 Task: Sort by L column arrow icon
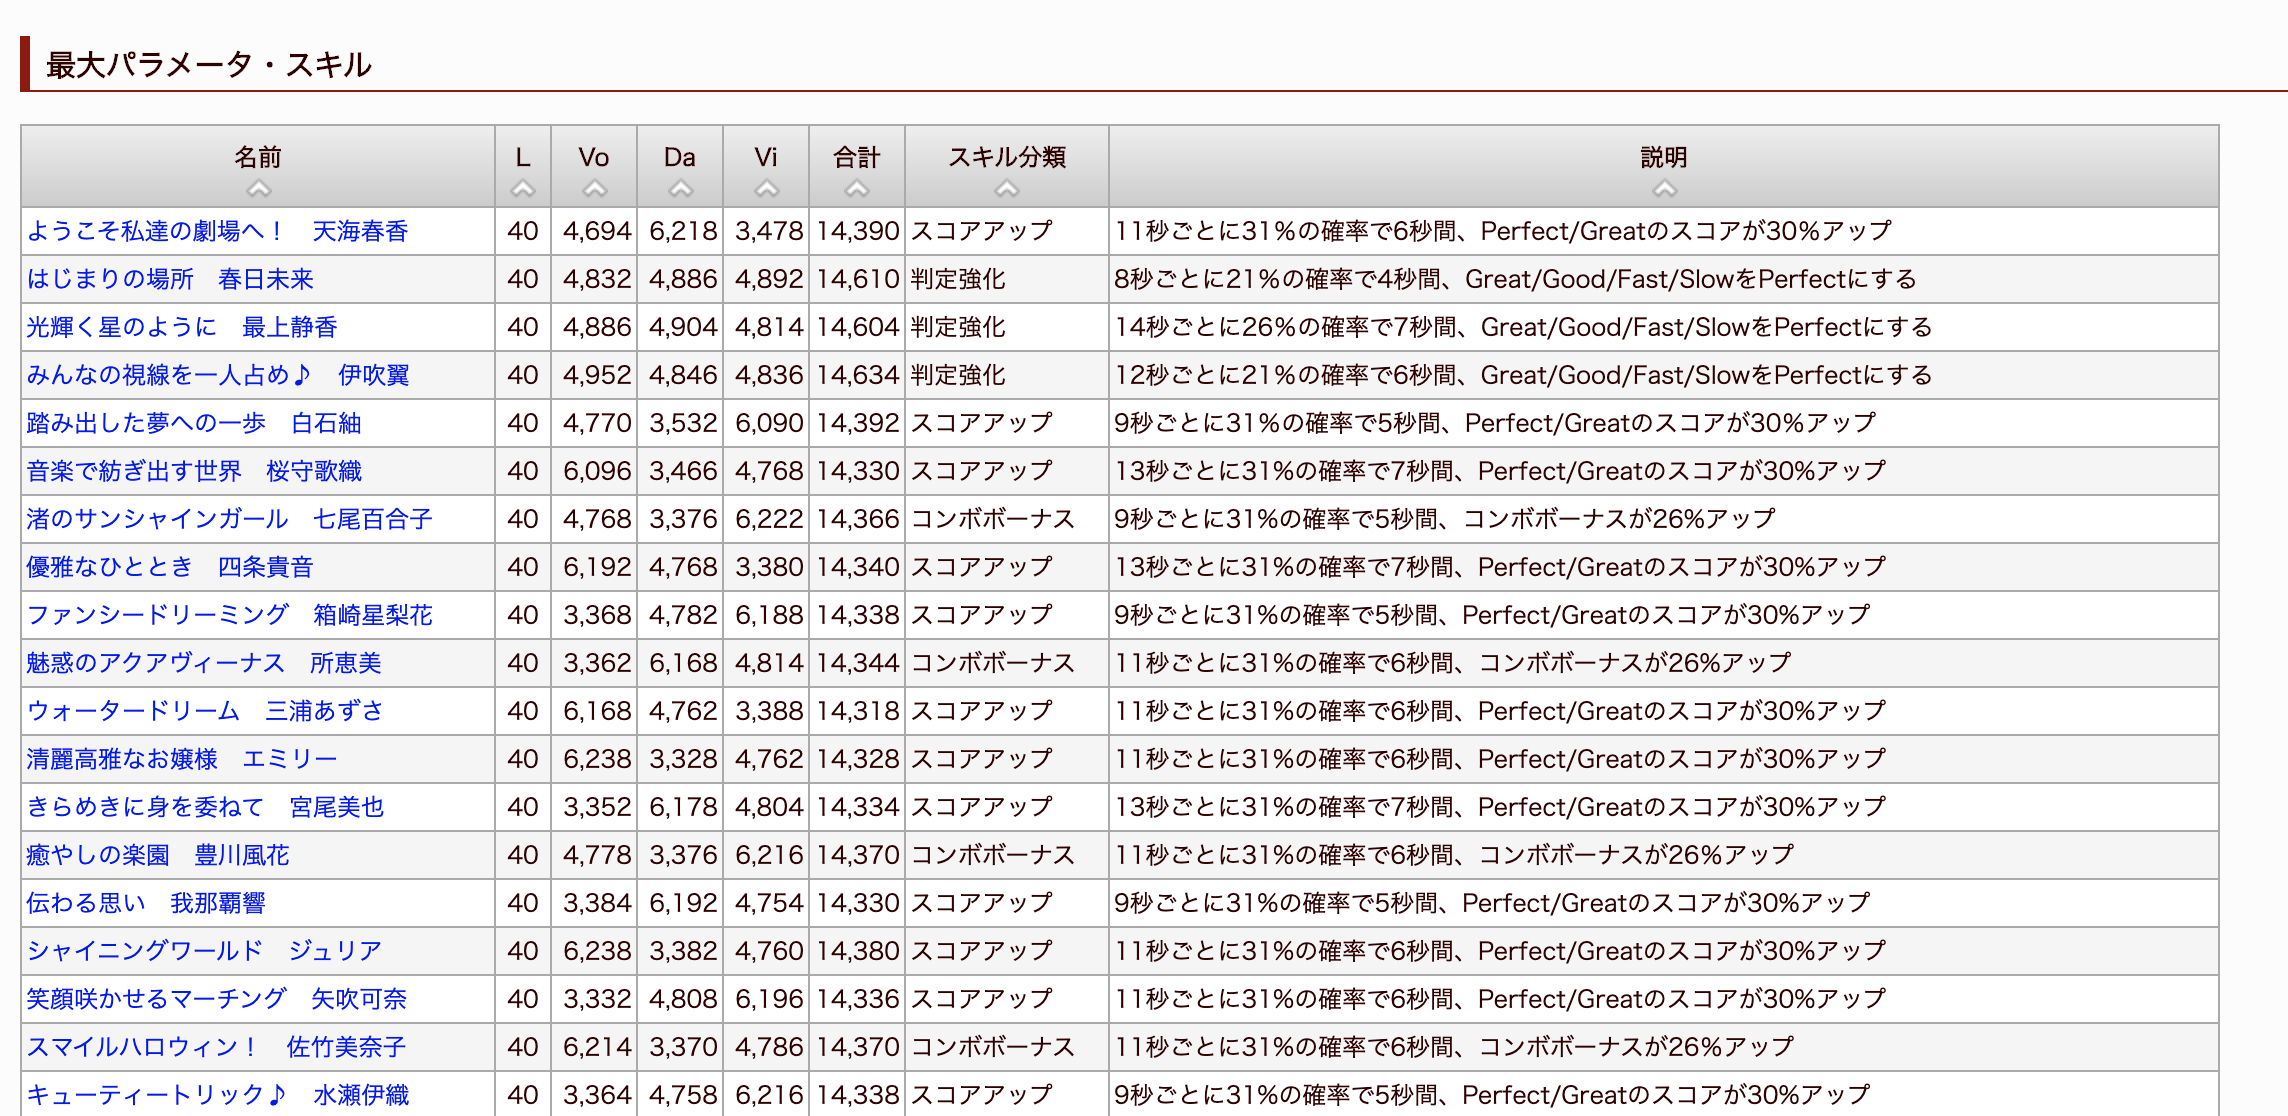(522, 188)
